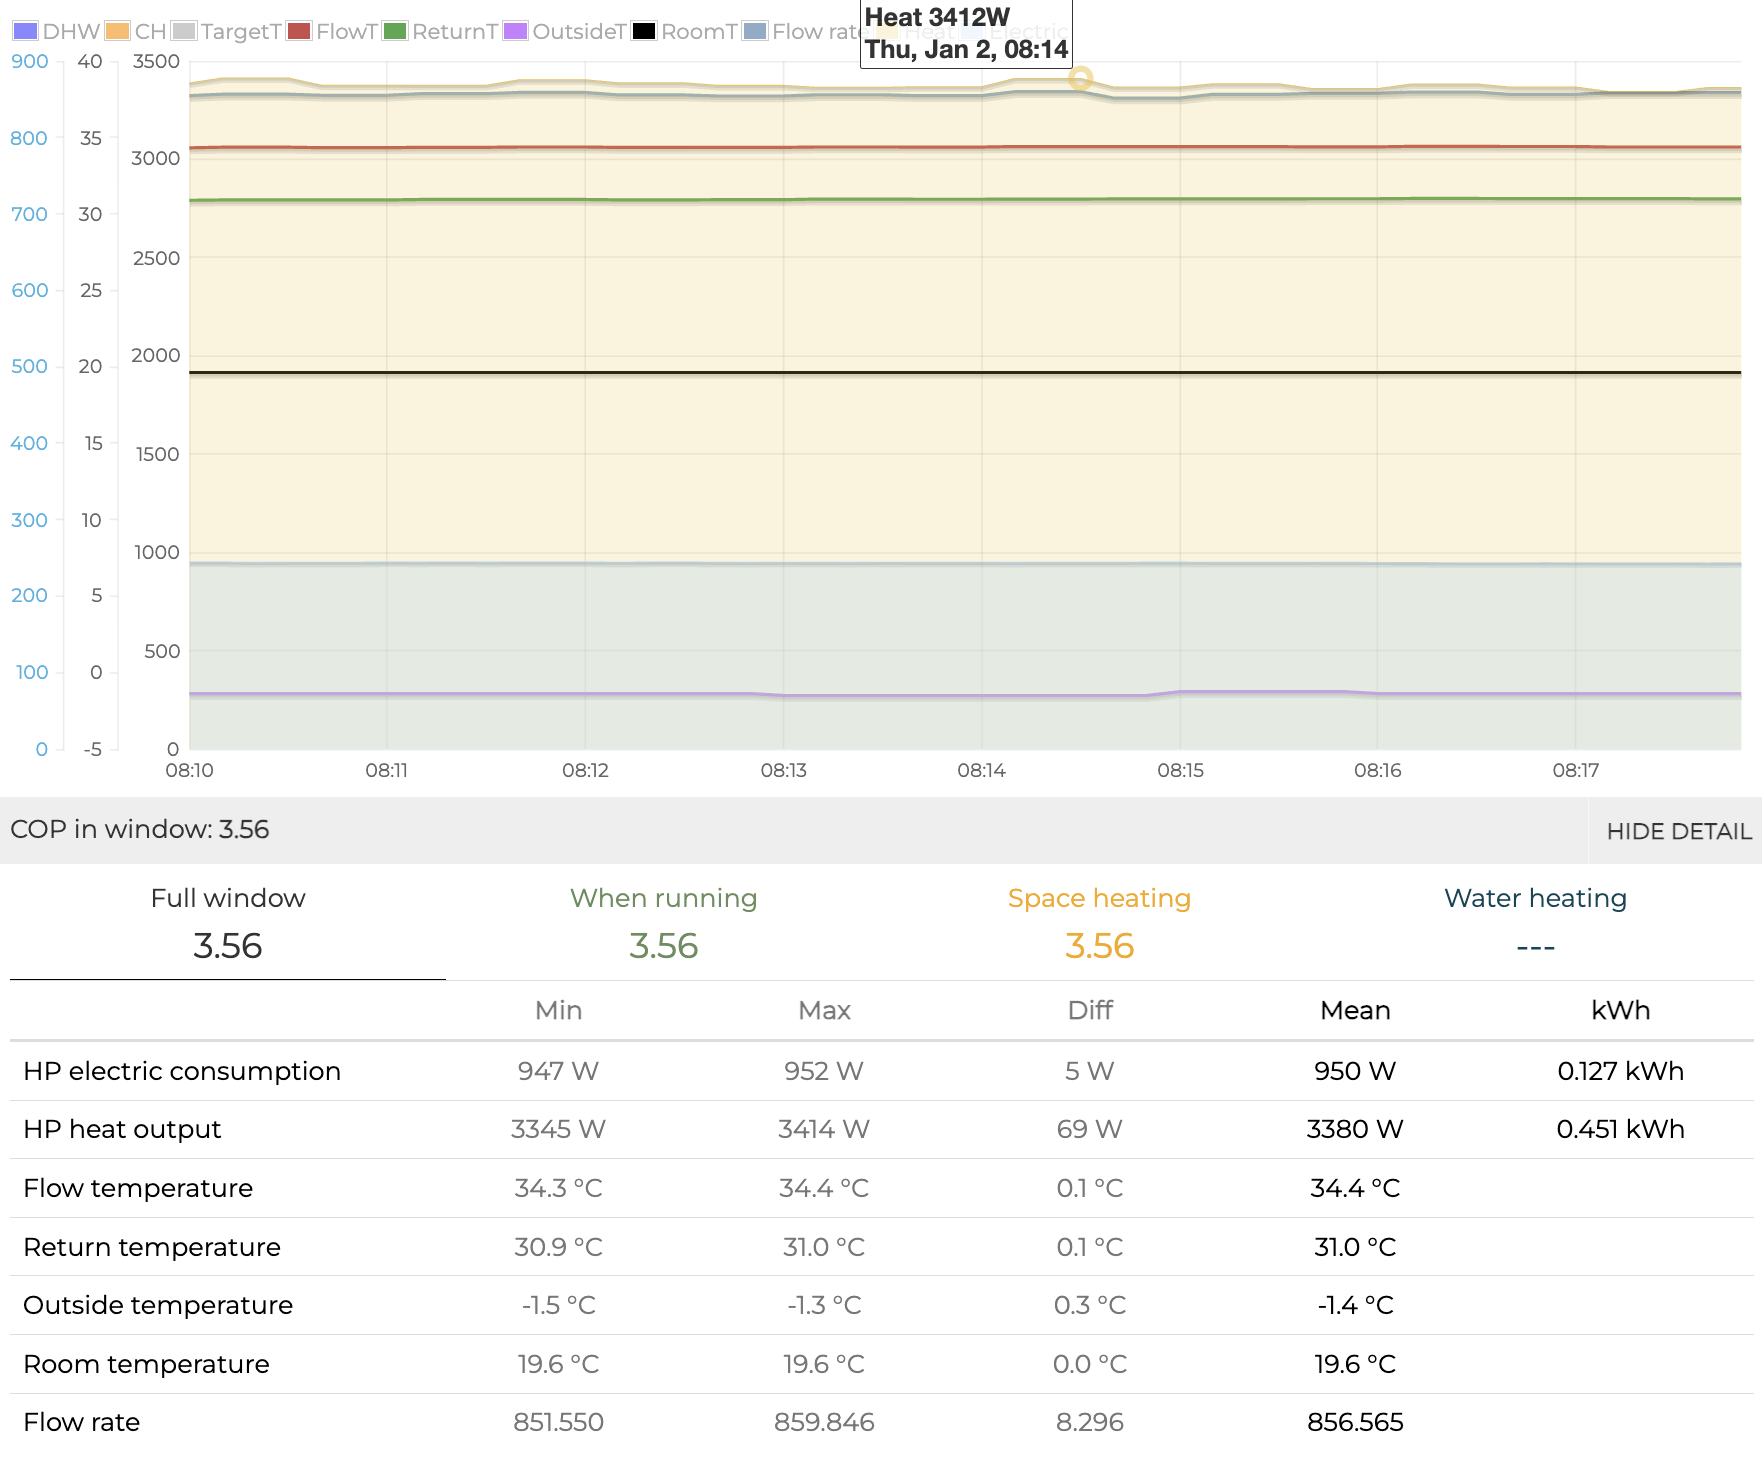This screenshot has height=1464, width=1762.
Task: Toggle the RoomT series label in legend
Action: (698, 31)
